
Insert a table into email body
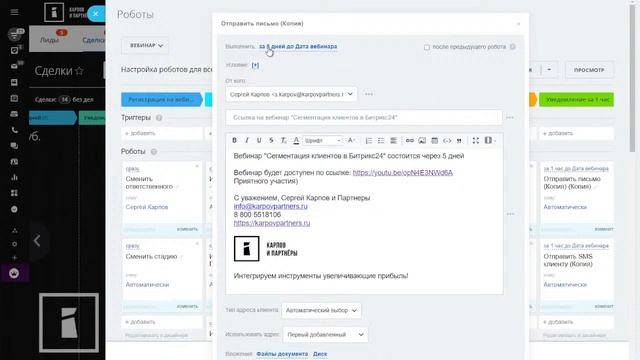(435, 140)
